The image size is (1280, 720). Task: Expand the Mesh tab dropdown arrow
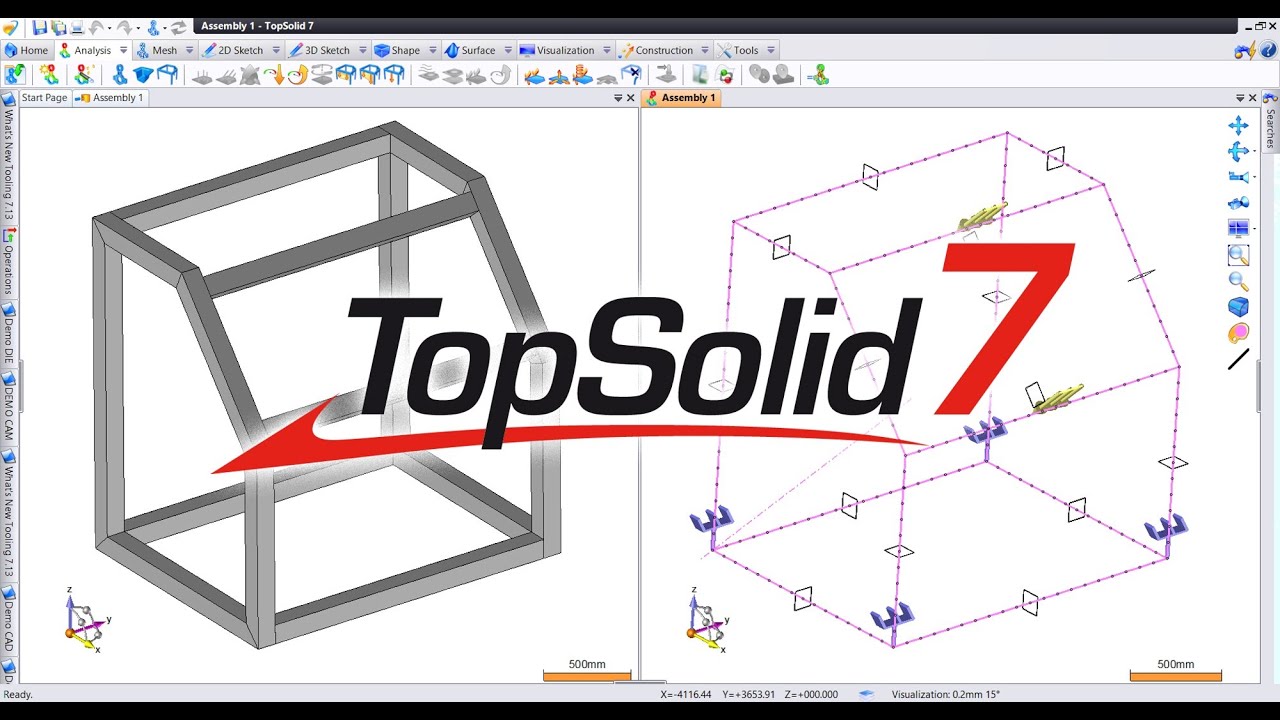188,50
